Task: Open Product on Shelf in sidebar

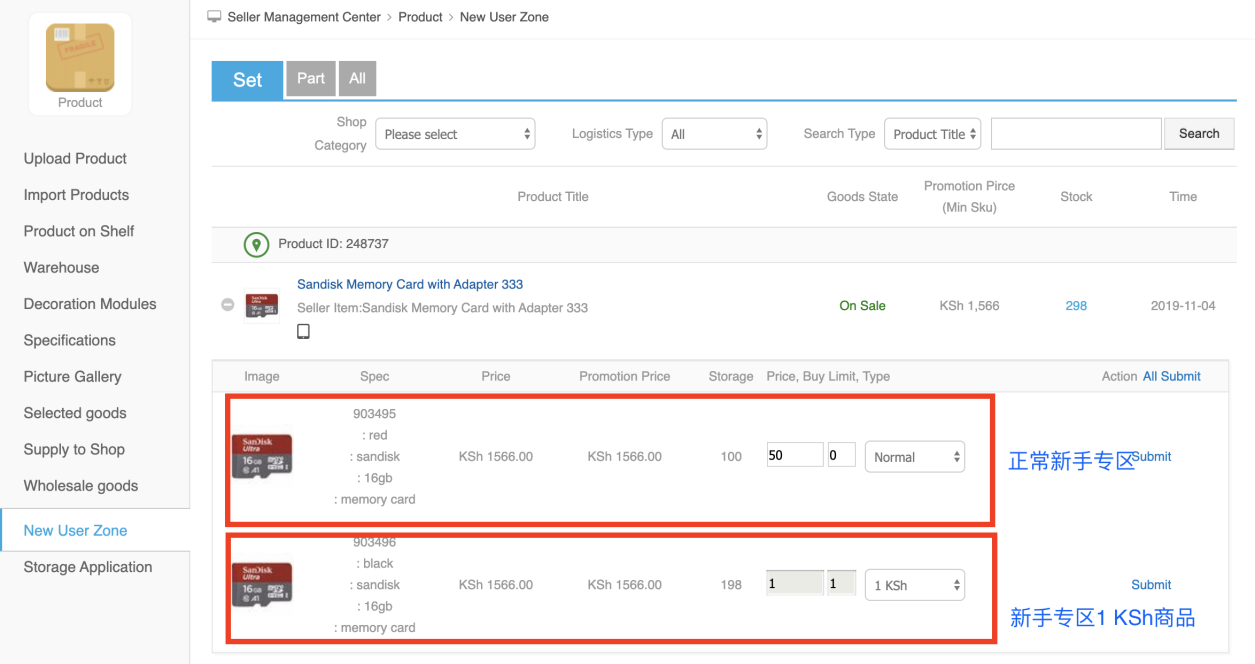Action: click(x=79, y=231)
